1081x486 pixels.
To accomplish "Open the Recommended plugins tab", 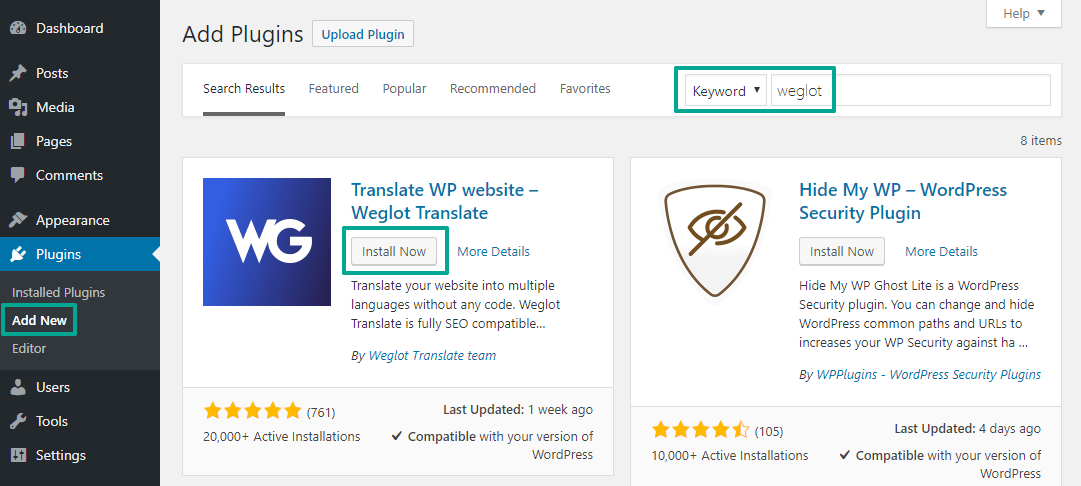I will tap(493, 88).
